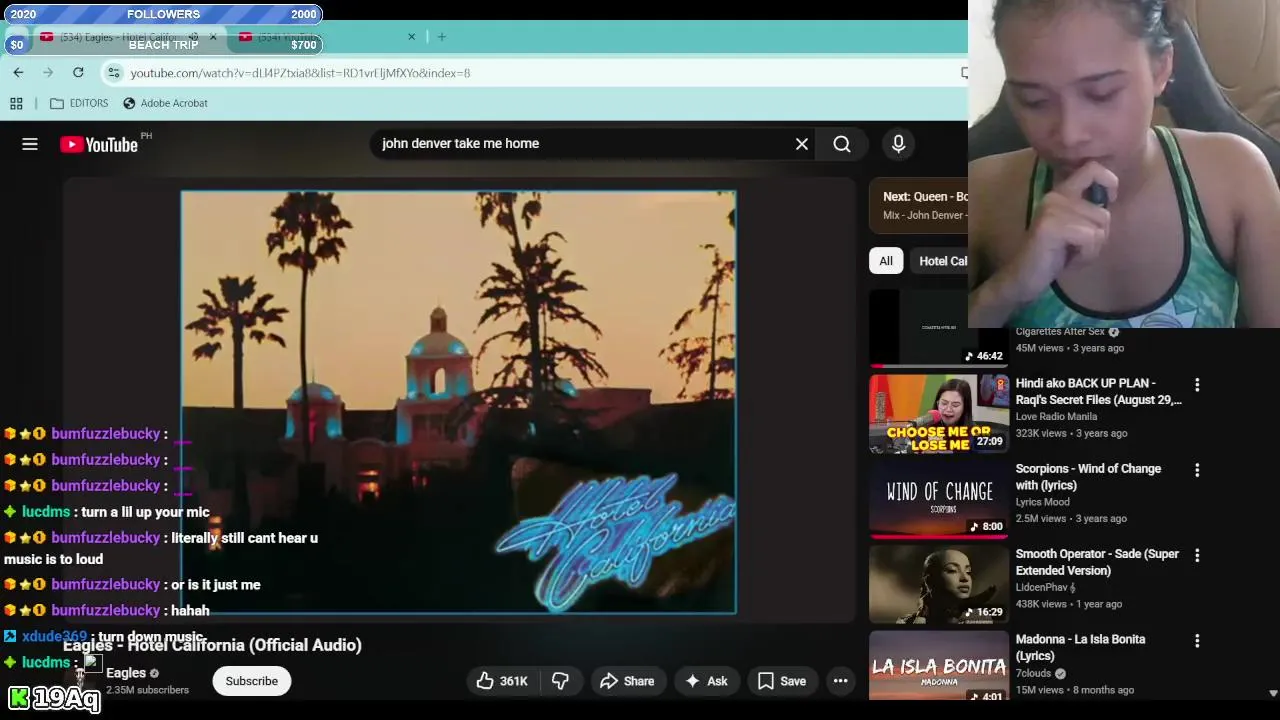Start voice search with the microphone icon
Viewport: 1280px width, 720px height.
(898, 144)
